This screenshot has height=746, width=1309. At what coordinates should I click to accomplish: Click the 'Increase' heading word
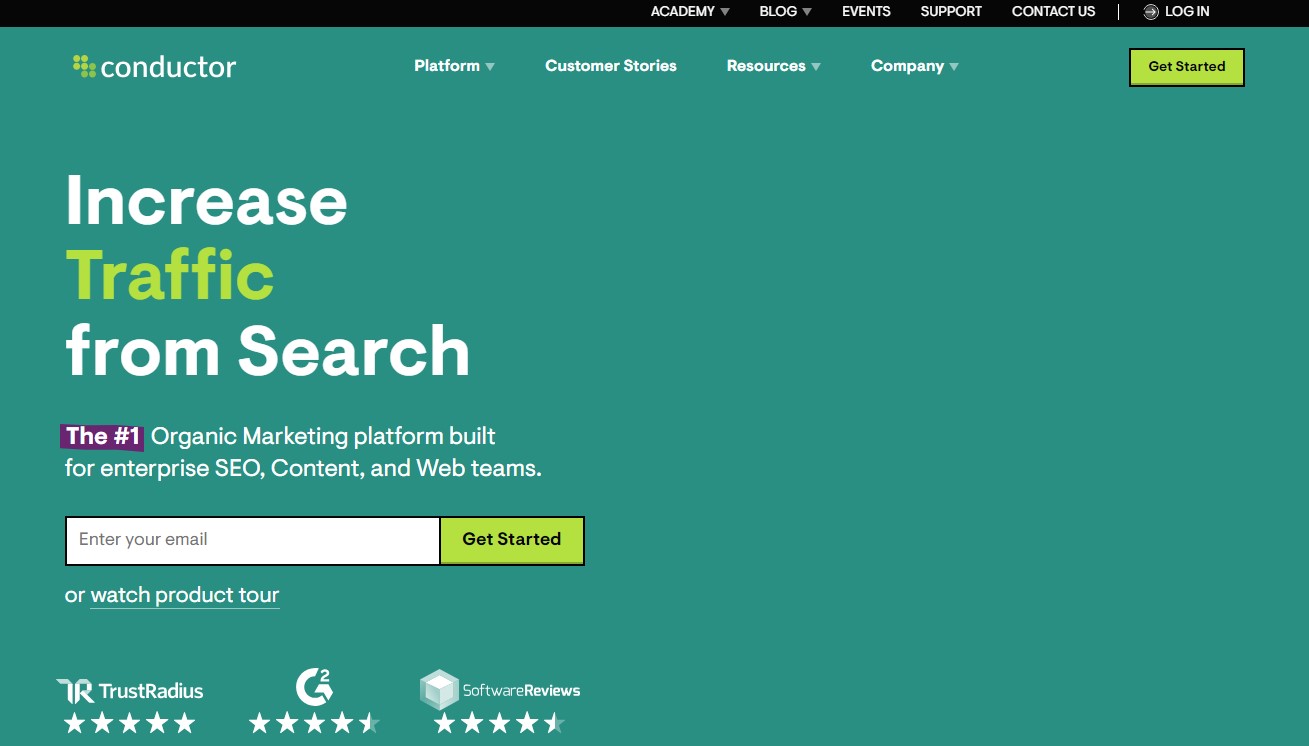pyautogui.click(x=206, y=201)
